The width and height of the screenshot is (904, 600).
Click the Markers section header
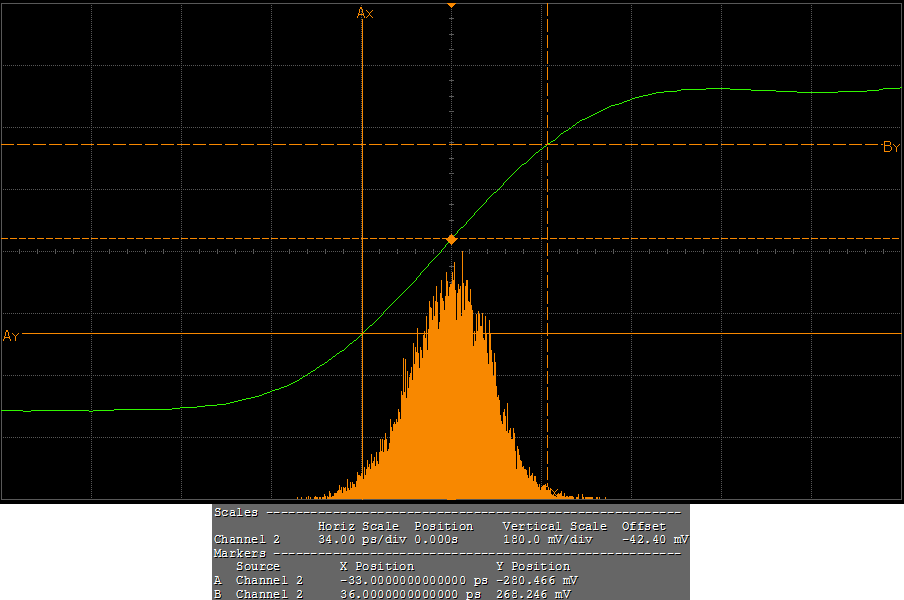coord(240,552)
